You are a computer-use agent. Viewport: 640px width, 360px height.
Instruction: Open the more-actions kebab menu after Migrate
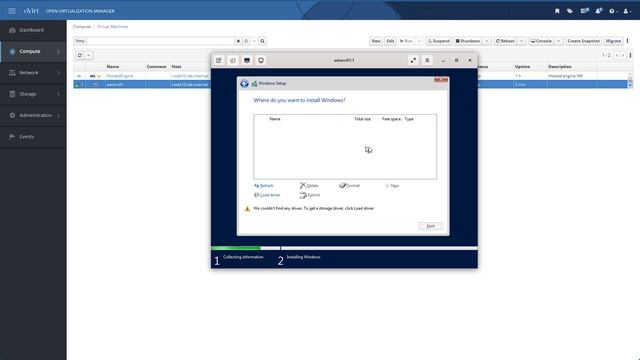627,41
